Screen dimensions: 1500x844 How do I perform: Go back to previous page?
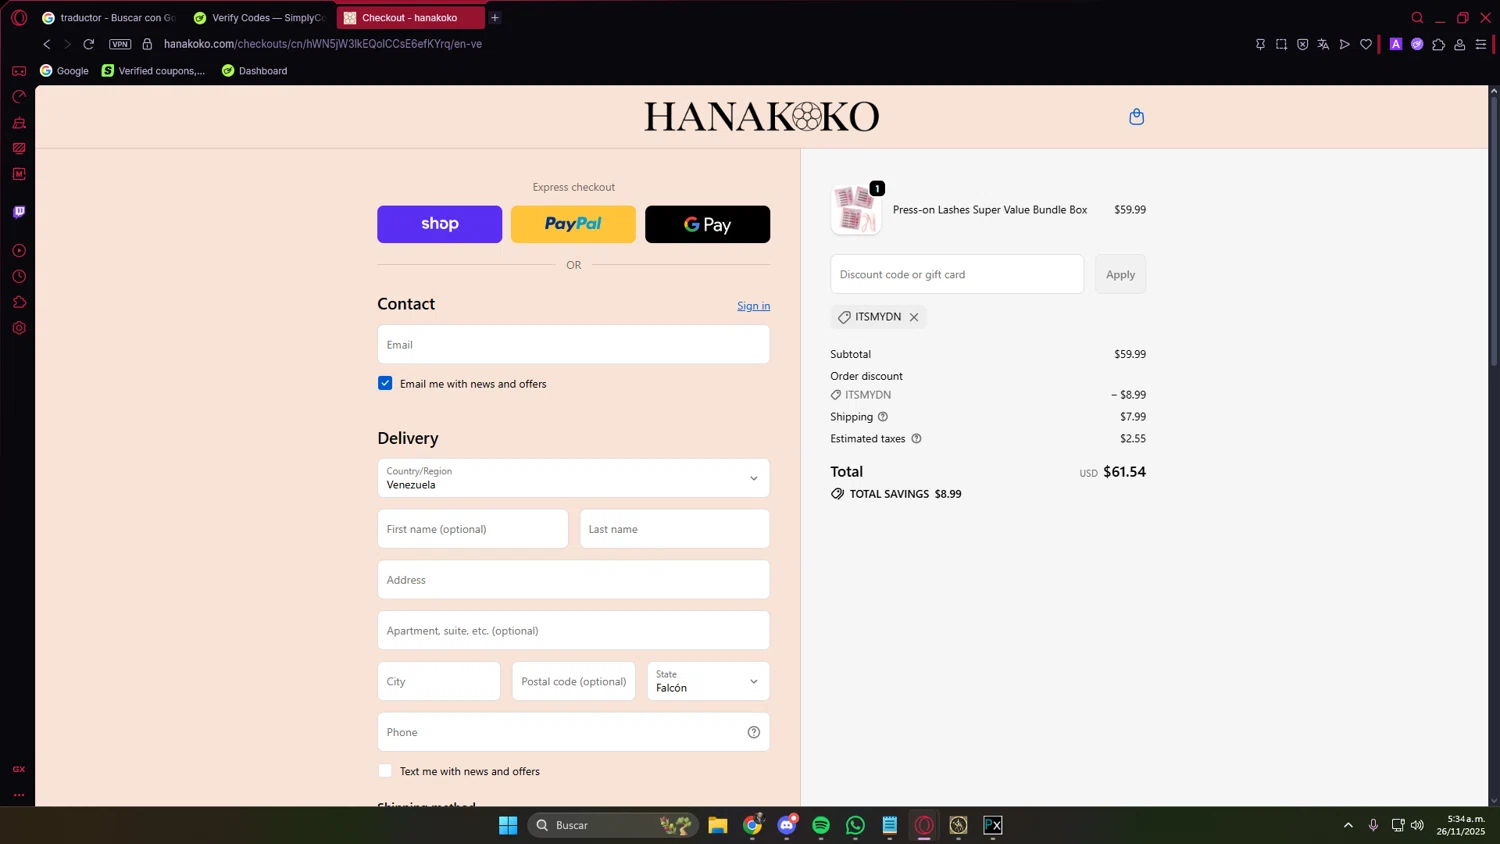[46, 44]
